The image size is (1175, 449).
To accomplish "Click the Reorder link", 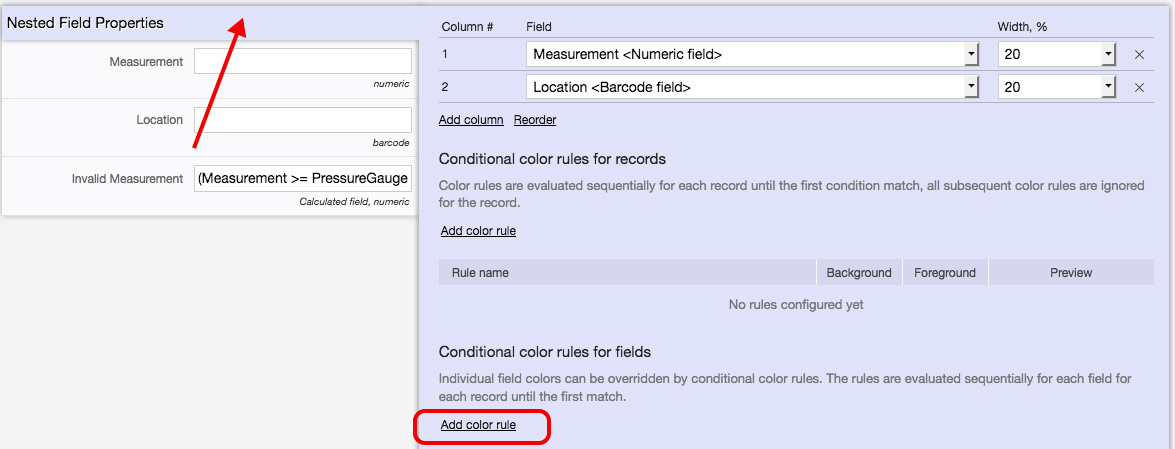I will pos(535,120).
